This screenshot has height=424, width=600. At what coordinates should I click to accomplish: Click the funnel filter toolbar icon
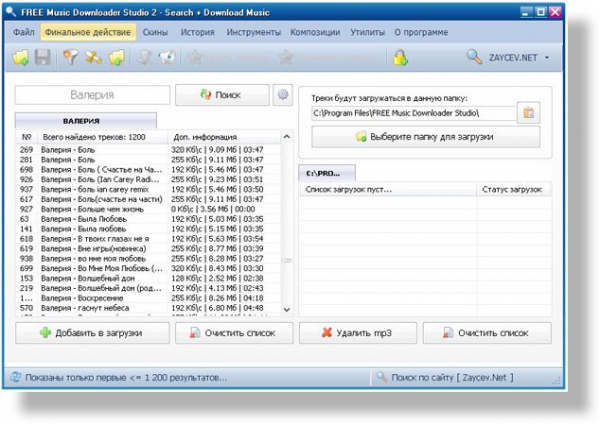point(71,58)
